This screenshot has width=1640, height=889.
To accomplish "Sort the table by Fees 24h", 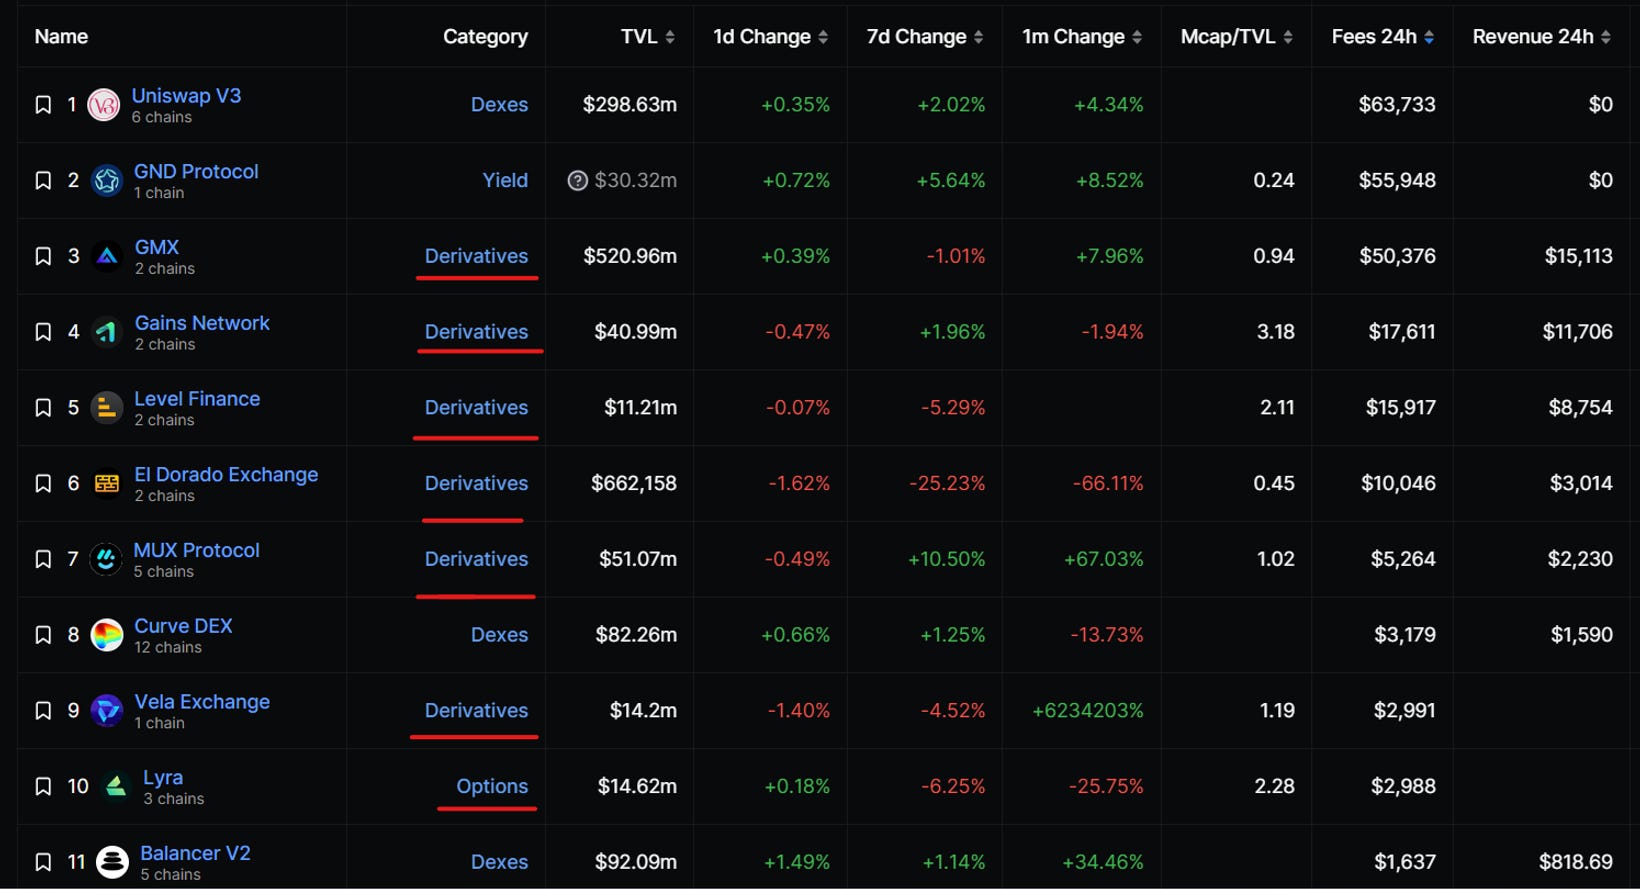I will click(x=1383, y=37).
